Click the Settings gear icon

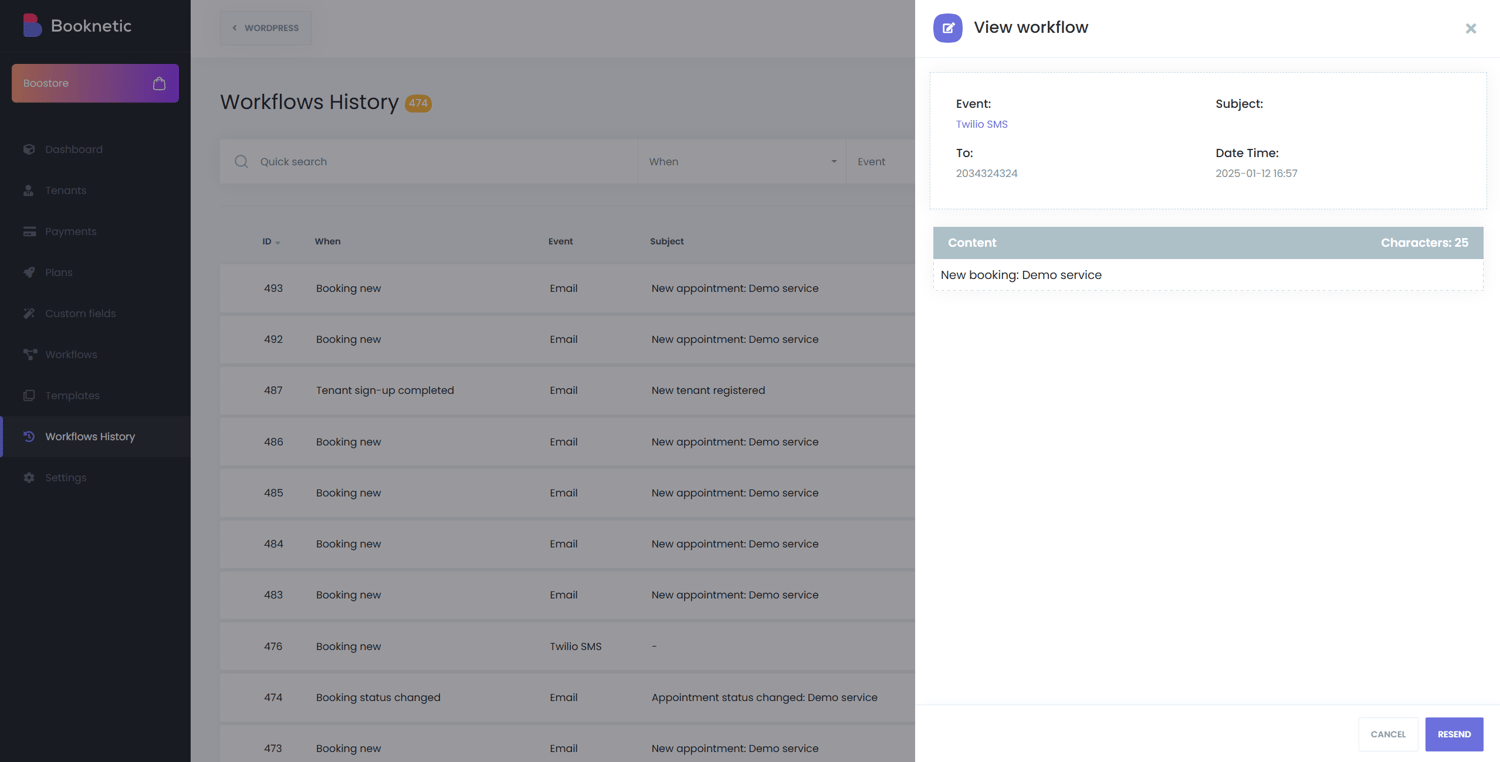point(29,477)
